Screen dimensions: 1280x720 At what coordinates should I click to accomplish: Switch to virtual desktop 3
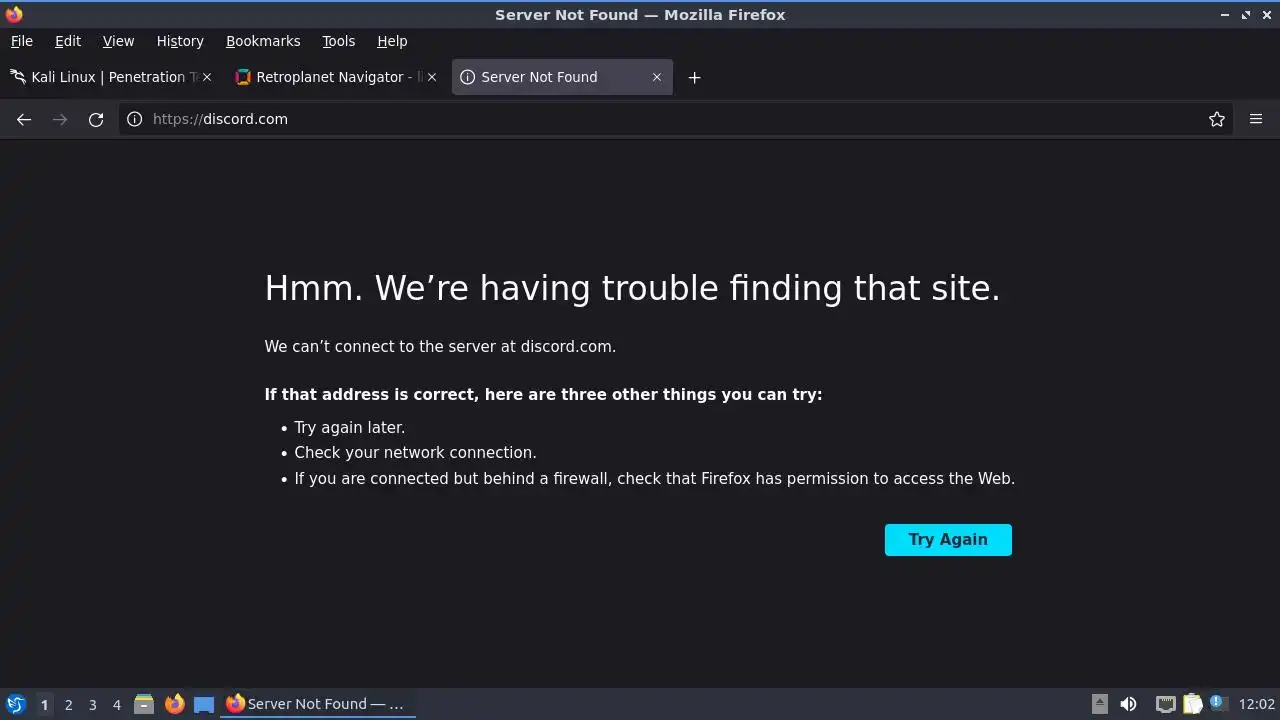[x=92, y=705]
